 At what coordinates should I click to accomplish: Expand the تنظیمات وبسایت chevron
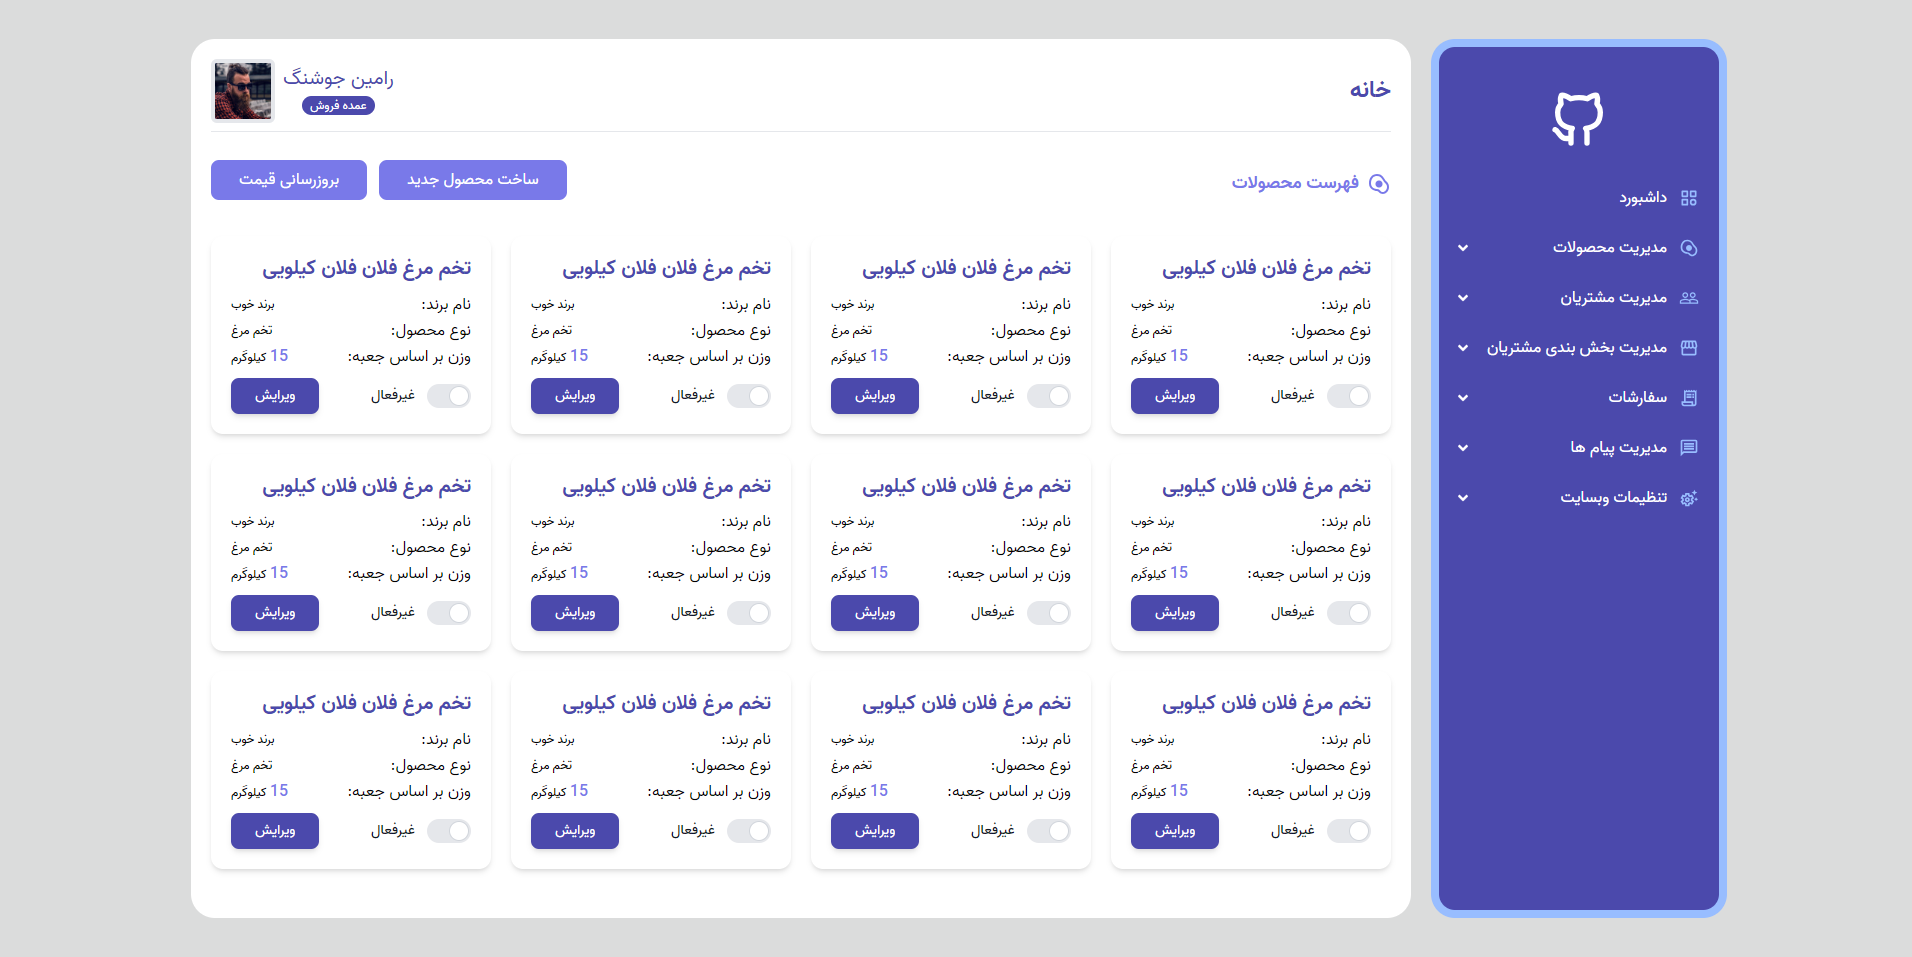(1463, 498)
